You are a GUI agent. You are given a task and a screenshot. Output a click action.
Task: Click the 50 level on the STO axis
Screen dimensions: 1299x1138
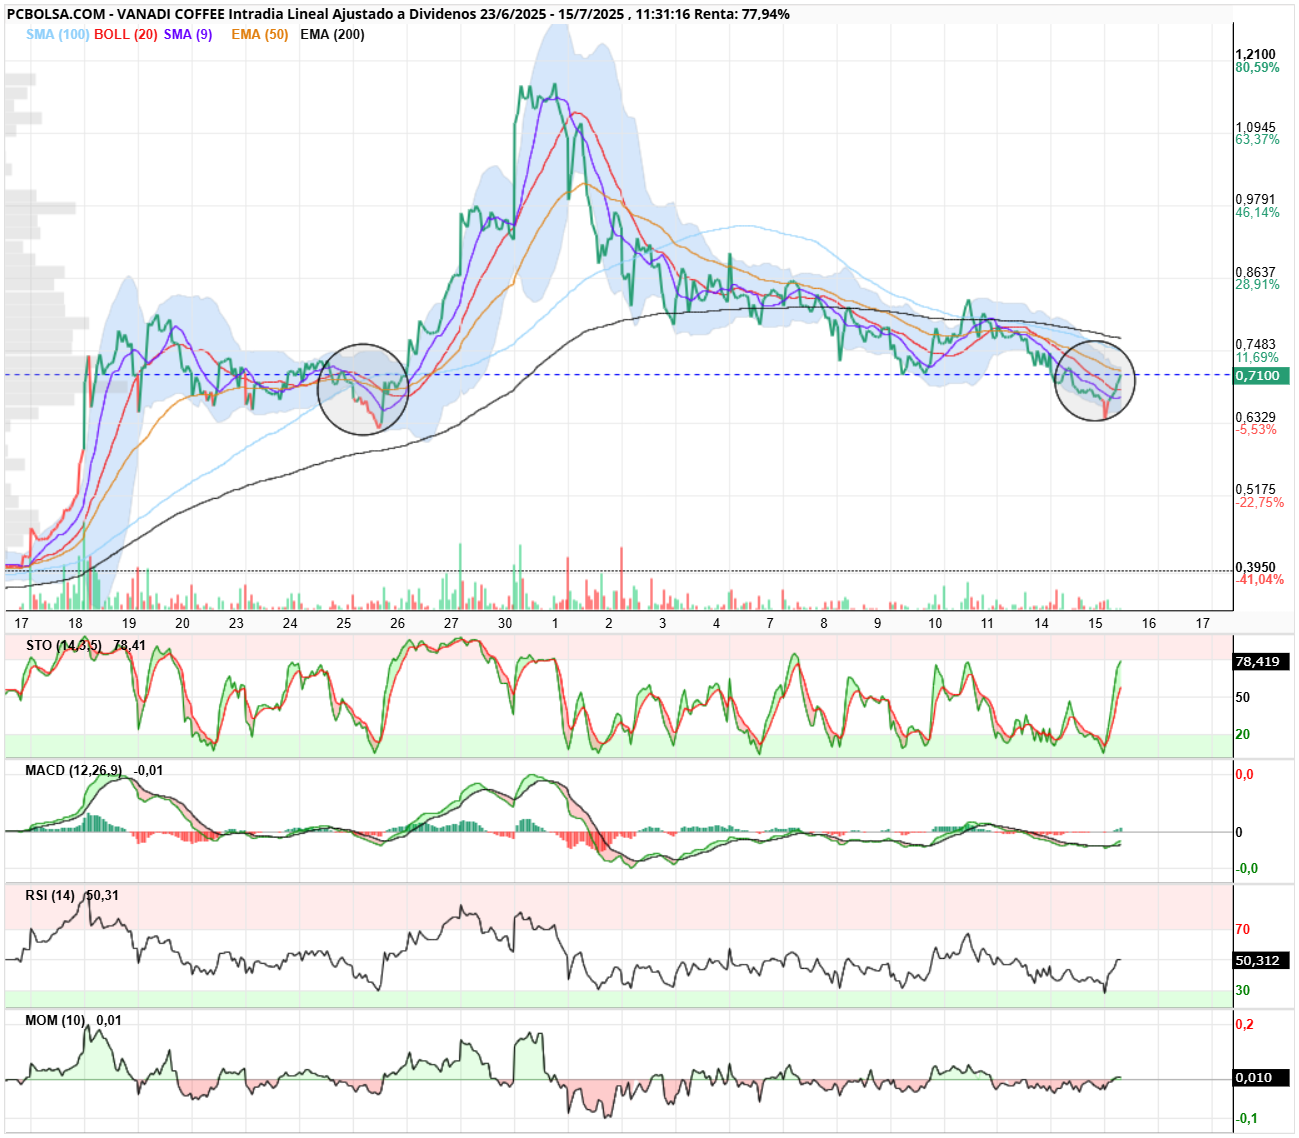point(1243,697)
